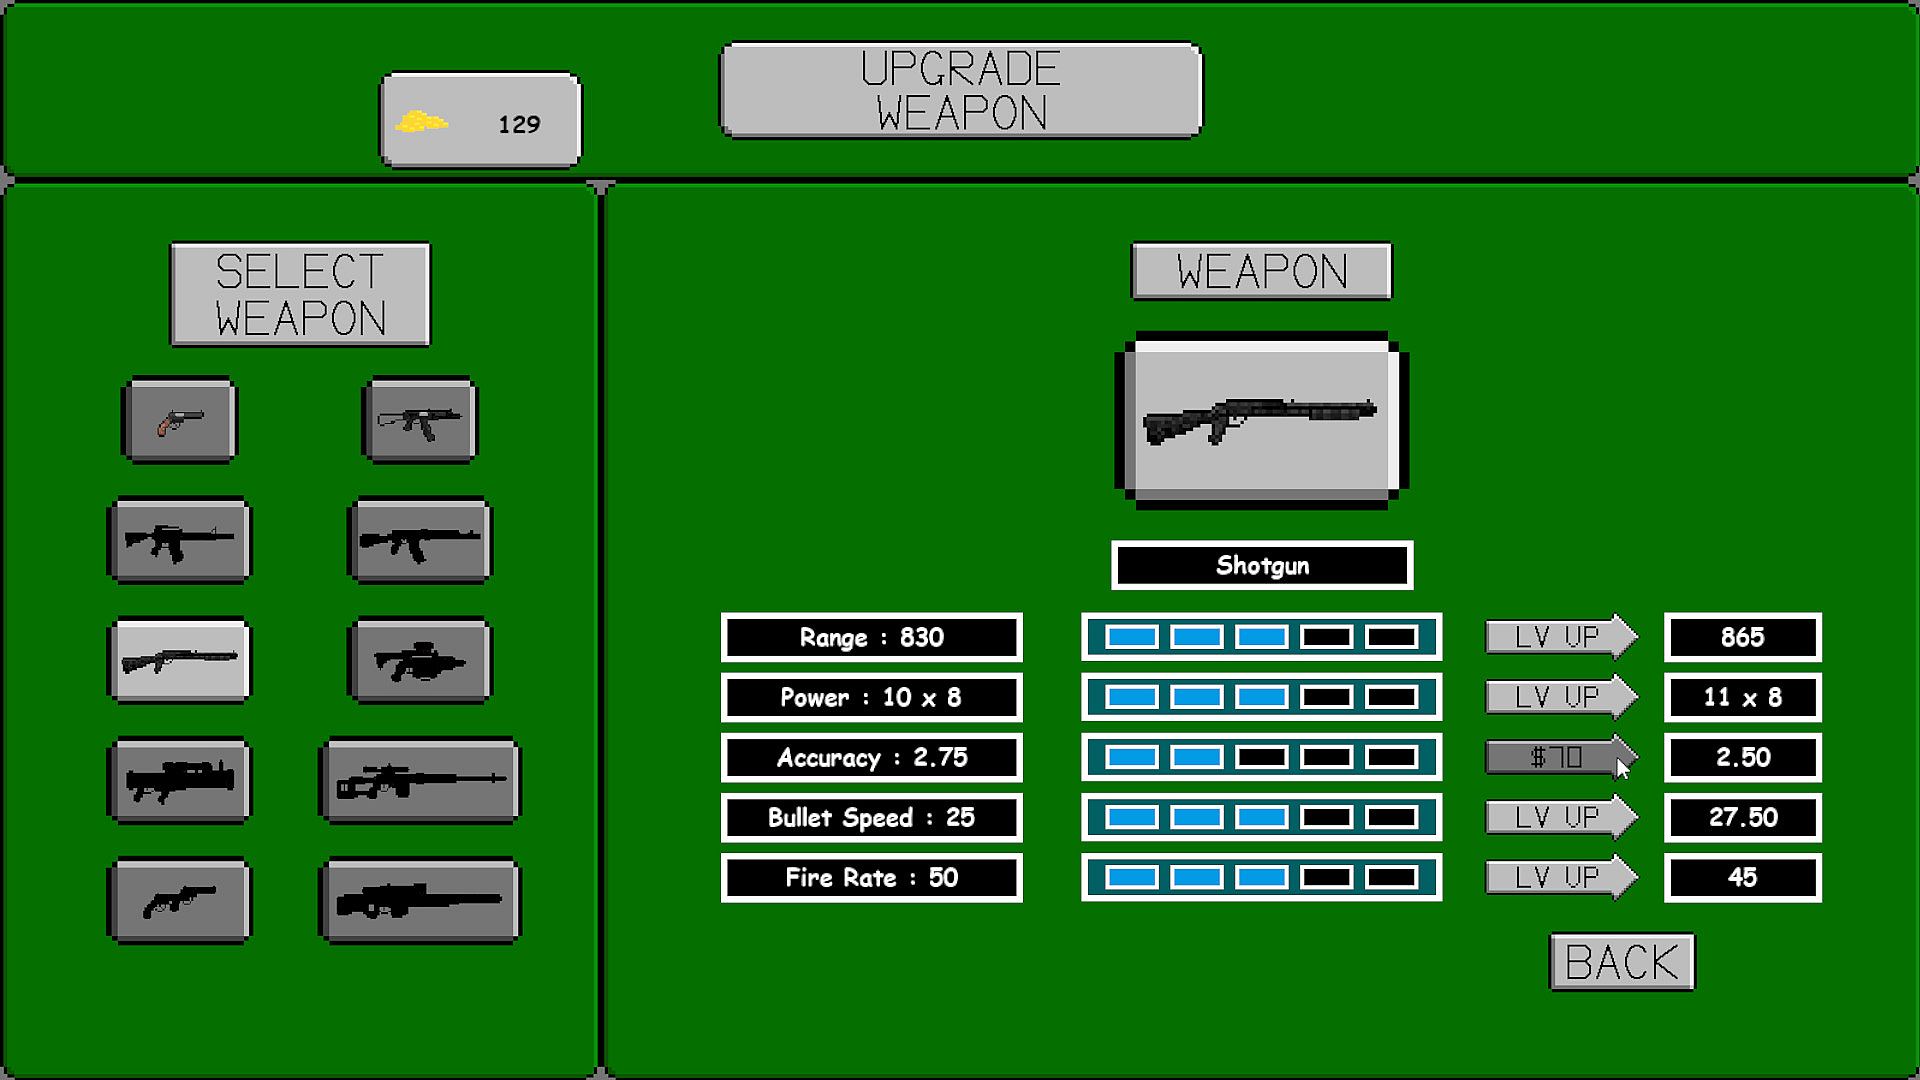Viewport: 1920px width, 1080px height.
Task: Select the locked AK rifle silhouette
Action: pos(420,541)
